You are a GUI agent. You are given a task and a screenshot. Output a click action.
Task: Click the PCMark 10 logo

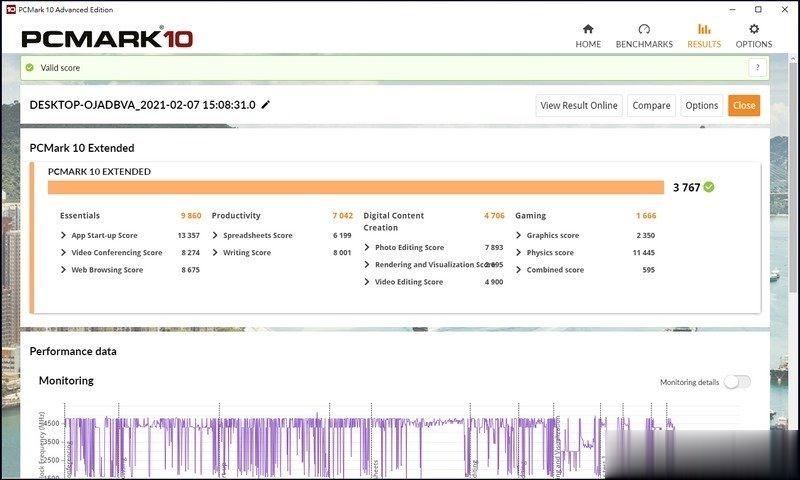[x=107, y=38]
